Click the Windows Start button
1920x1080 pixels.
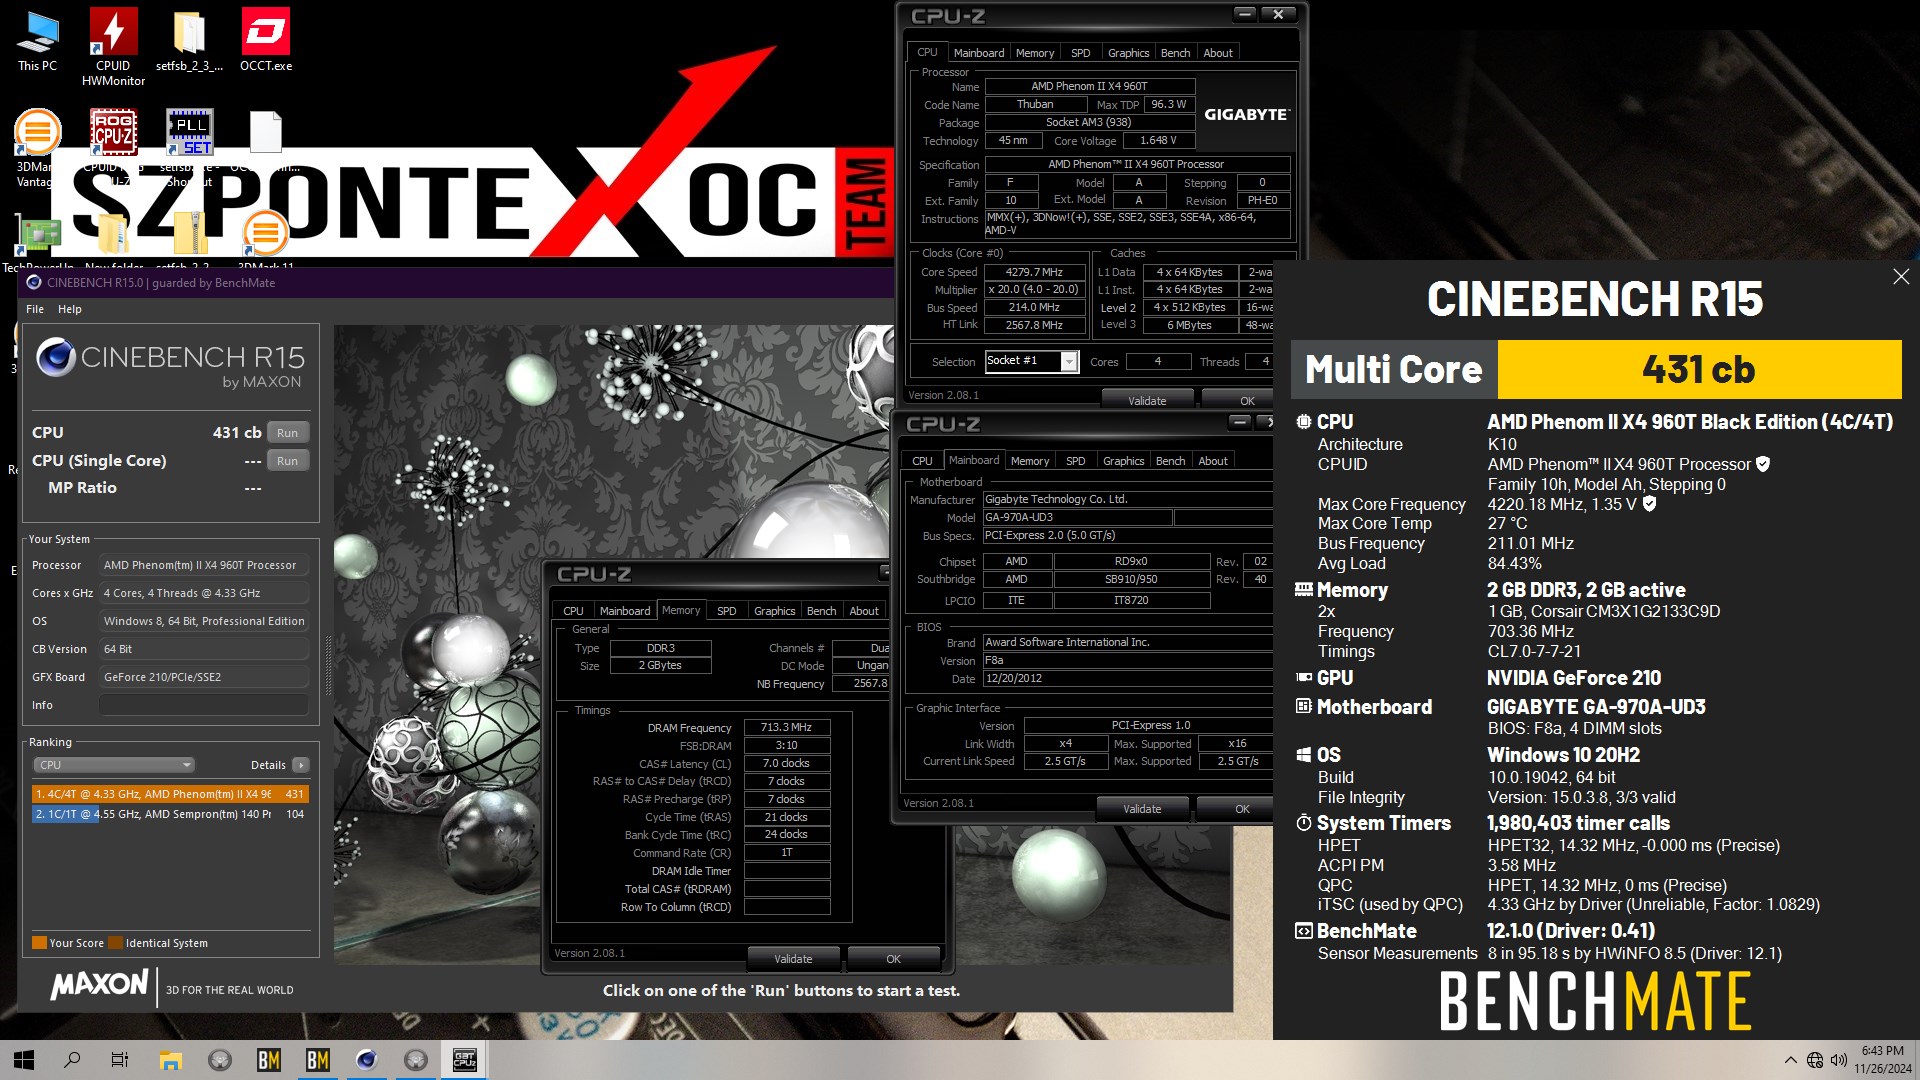(24, 1060)
